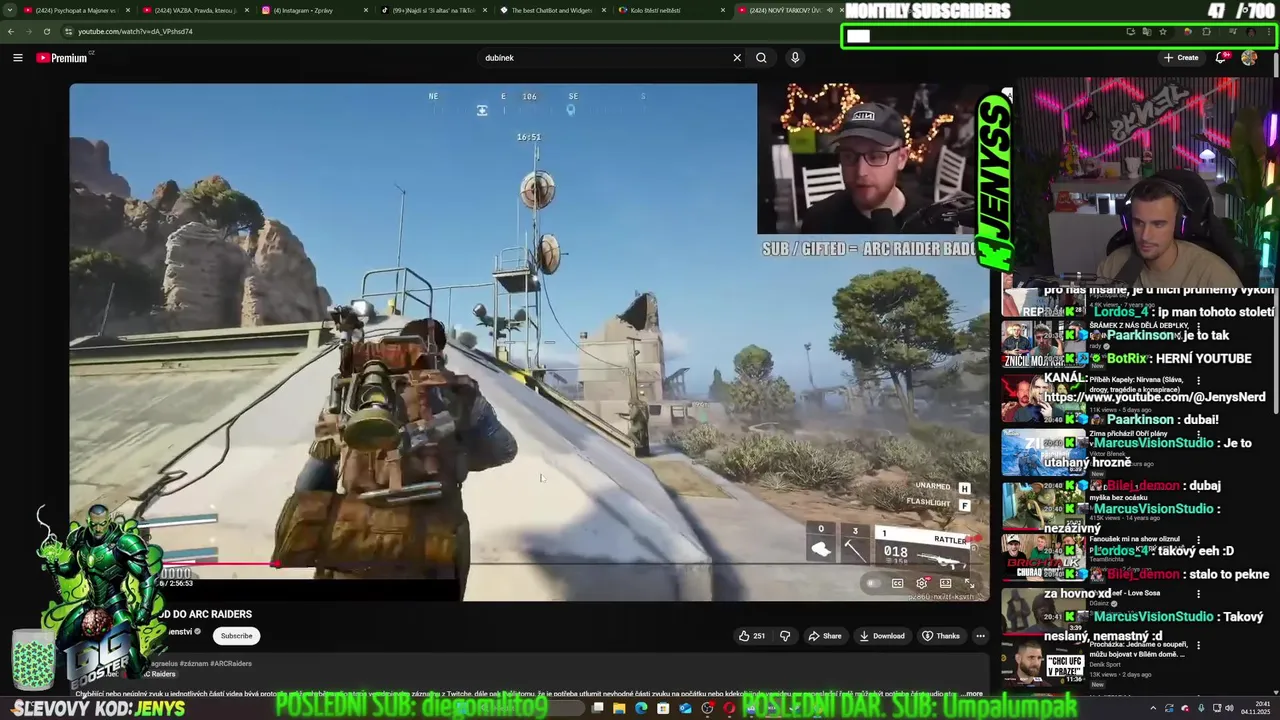Go back with the browser back arrow
Image resolution: width=1280 pixels, height=720 pixels.
[x=11, y=31]
